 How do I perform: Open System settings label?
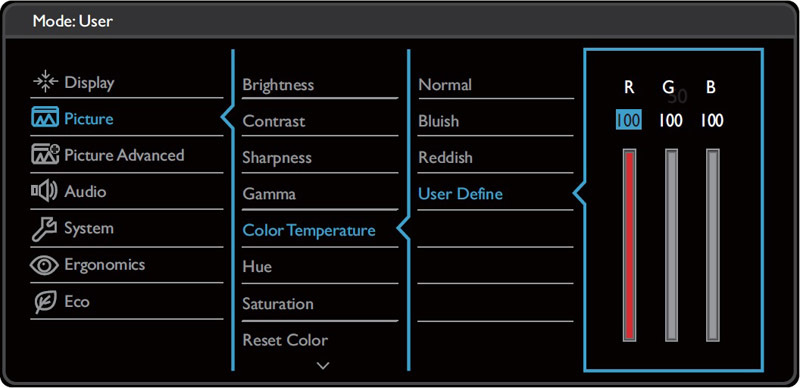pyautogui.click(x=89, y=229)
